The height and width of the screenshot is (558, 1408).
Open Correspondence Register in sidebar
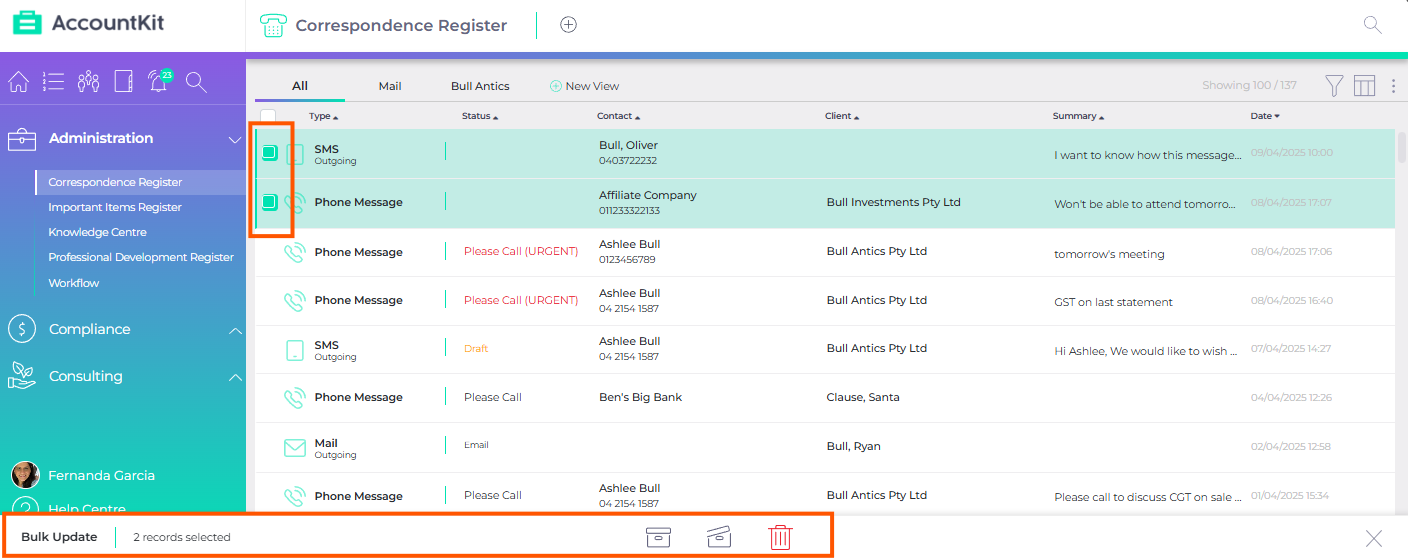pos(115,182)
